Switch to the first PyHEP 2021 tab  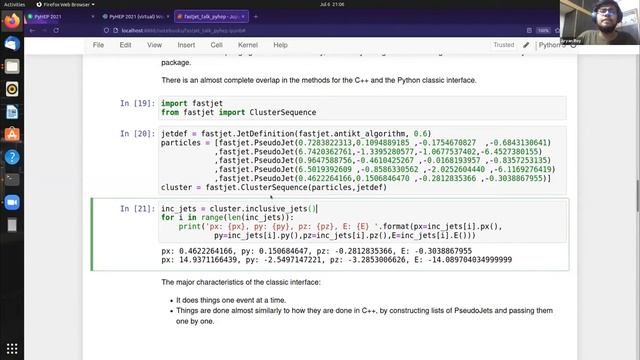point(61,17)
